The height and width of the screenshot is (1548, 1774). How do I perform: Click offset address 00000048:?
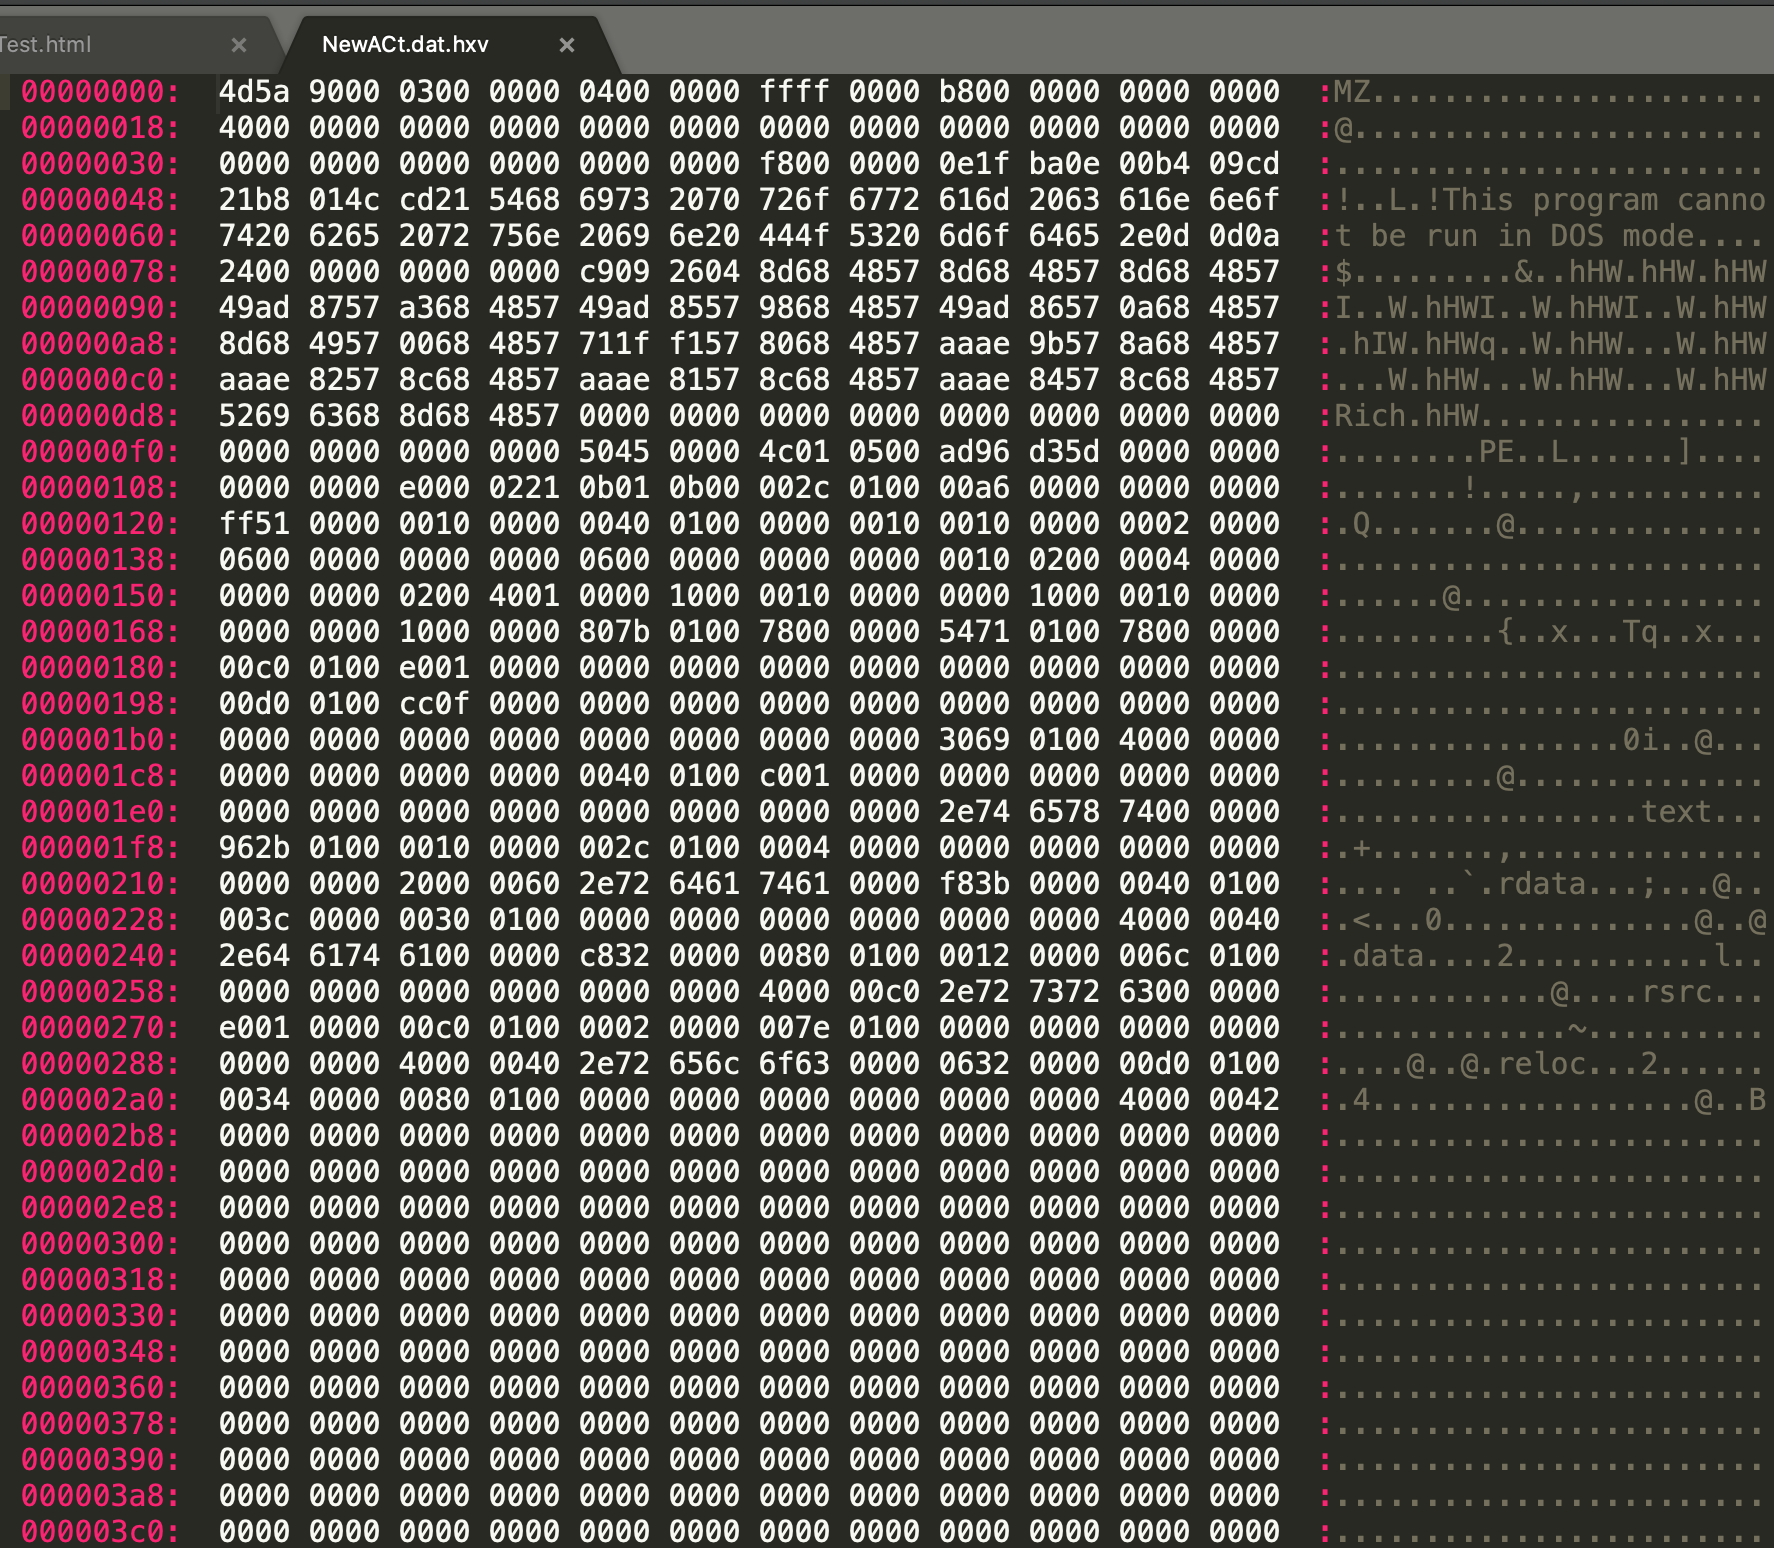[100, 200]
